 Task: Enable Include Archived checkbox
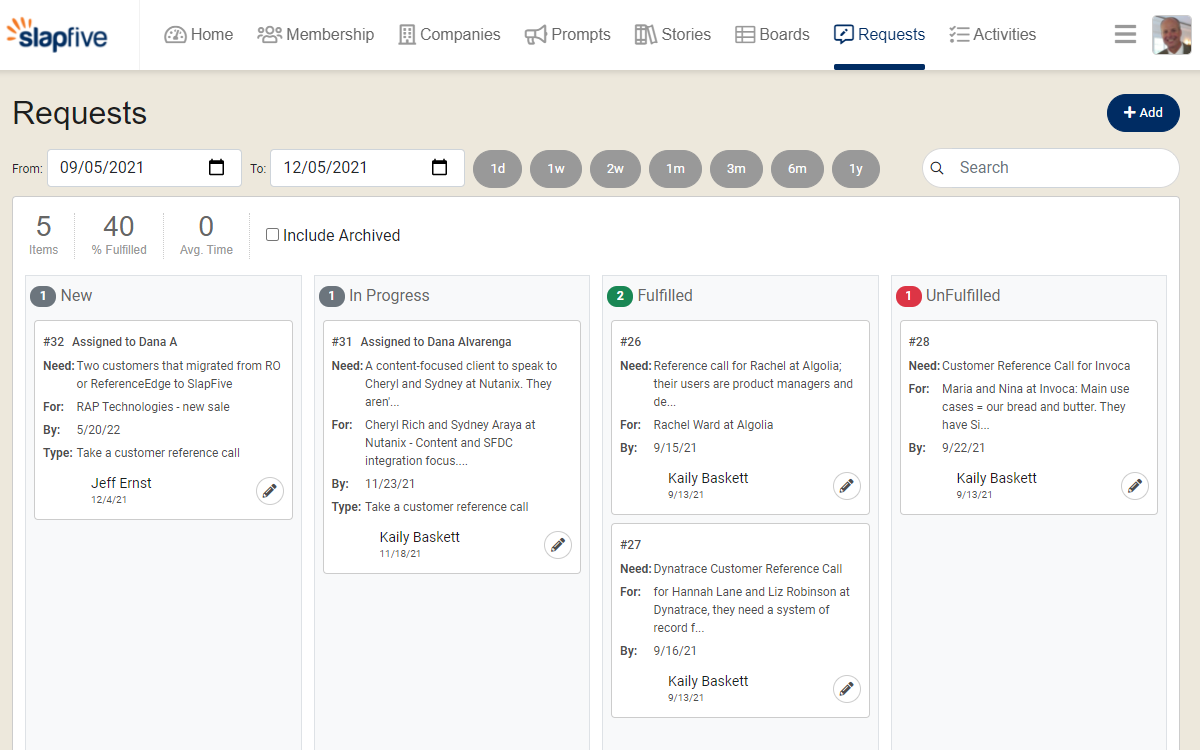coord(272,235)
